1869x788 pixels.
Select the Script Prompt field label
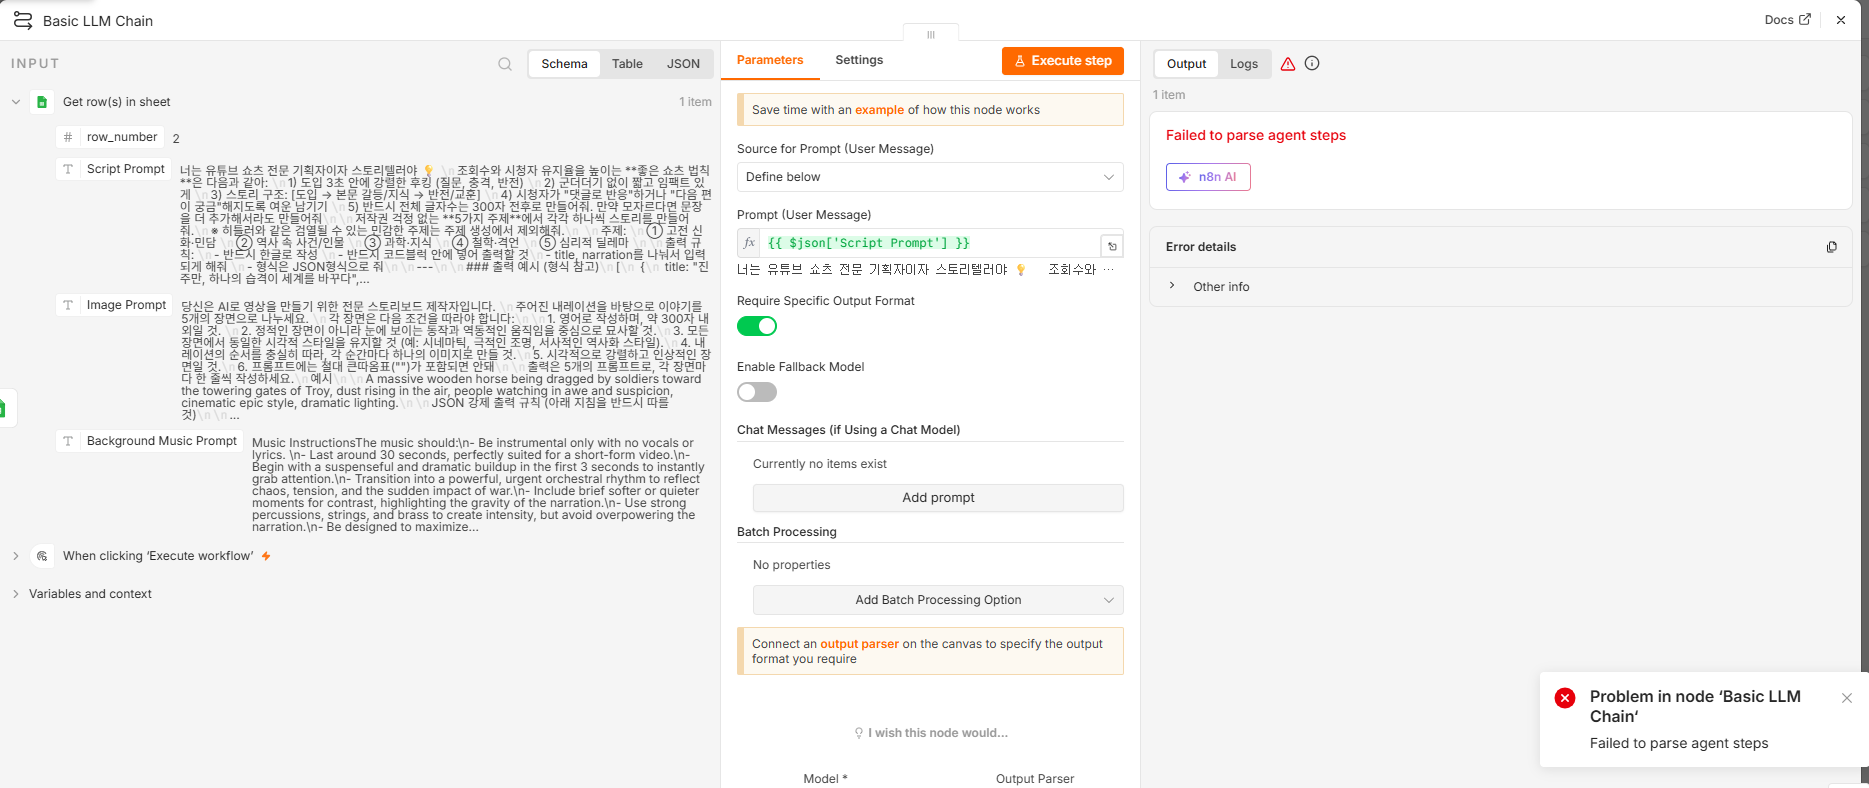(126, 169)
